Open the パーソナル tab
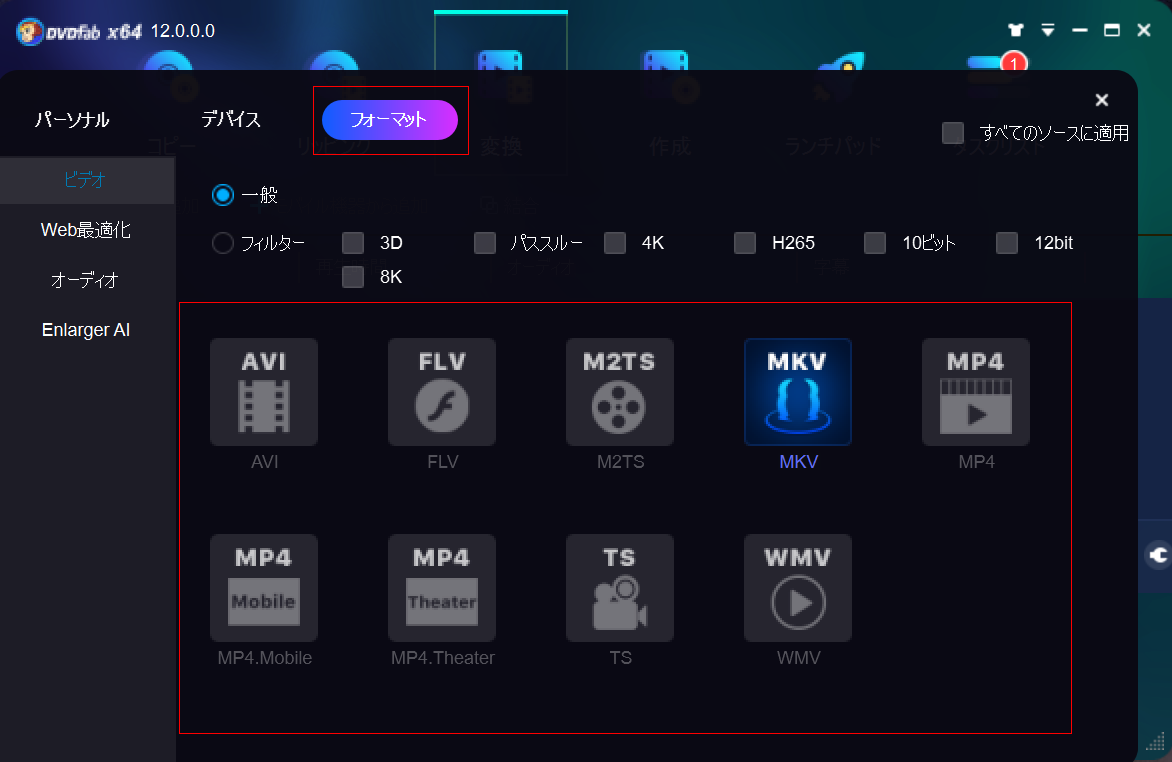Viewport: 1172px width, 762px height. click(x=72, y=120)
